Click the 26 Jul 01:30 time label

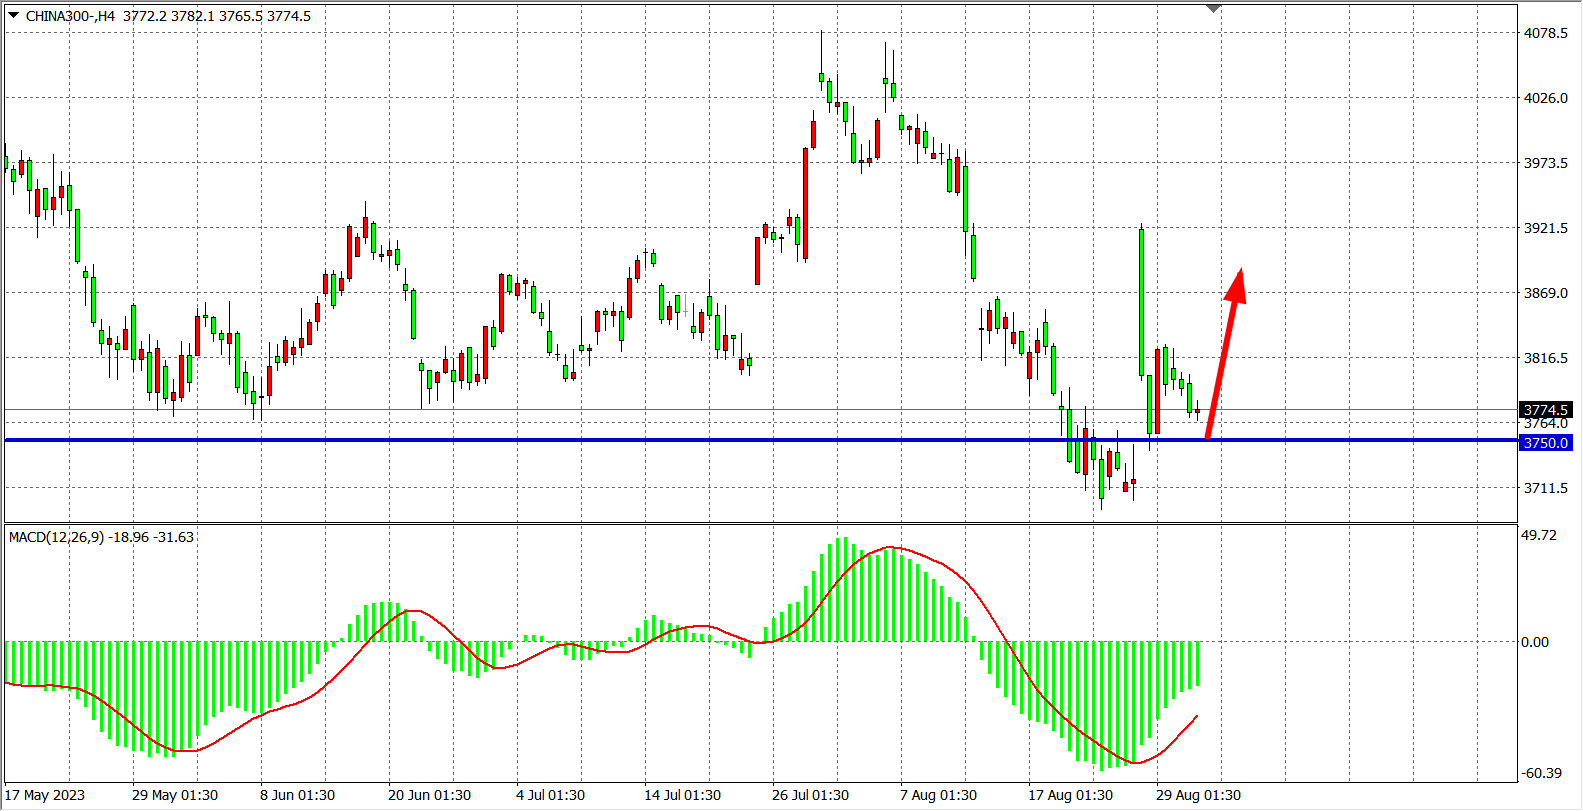(x=810, y=795)
